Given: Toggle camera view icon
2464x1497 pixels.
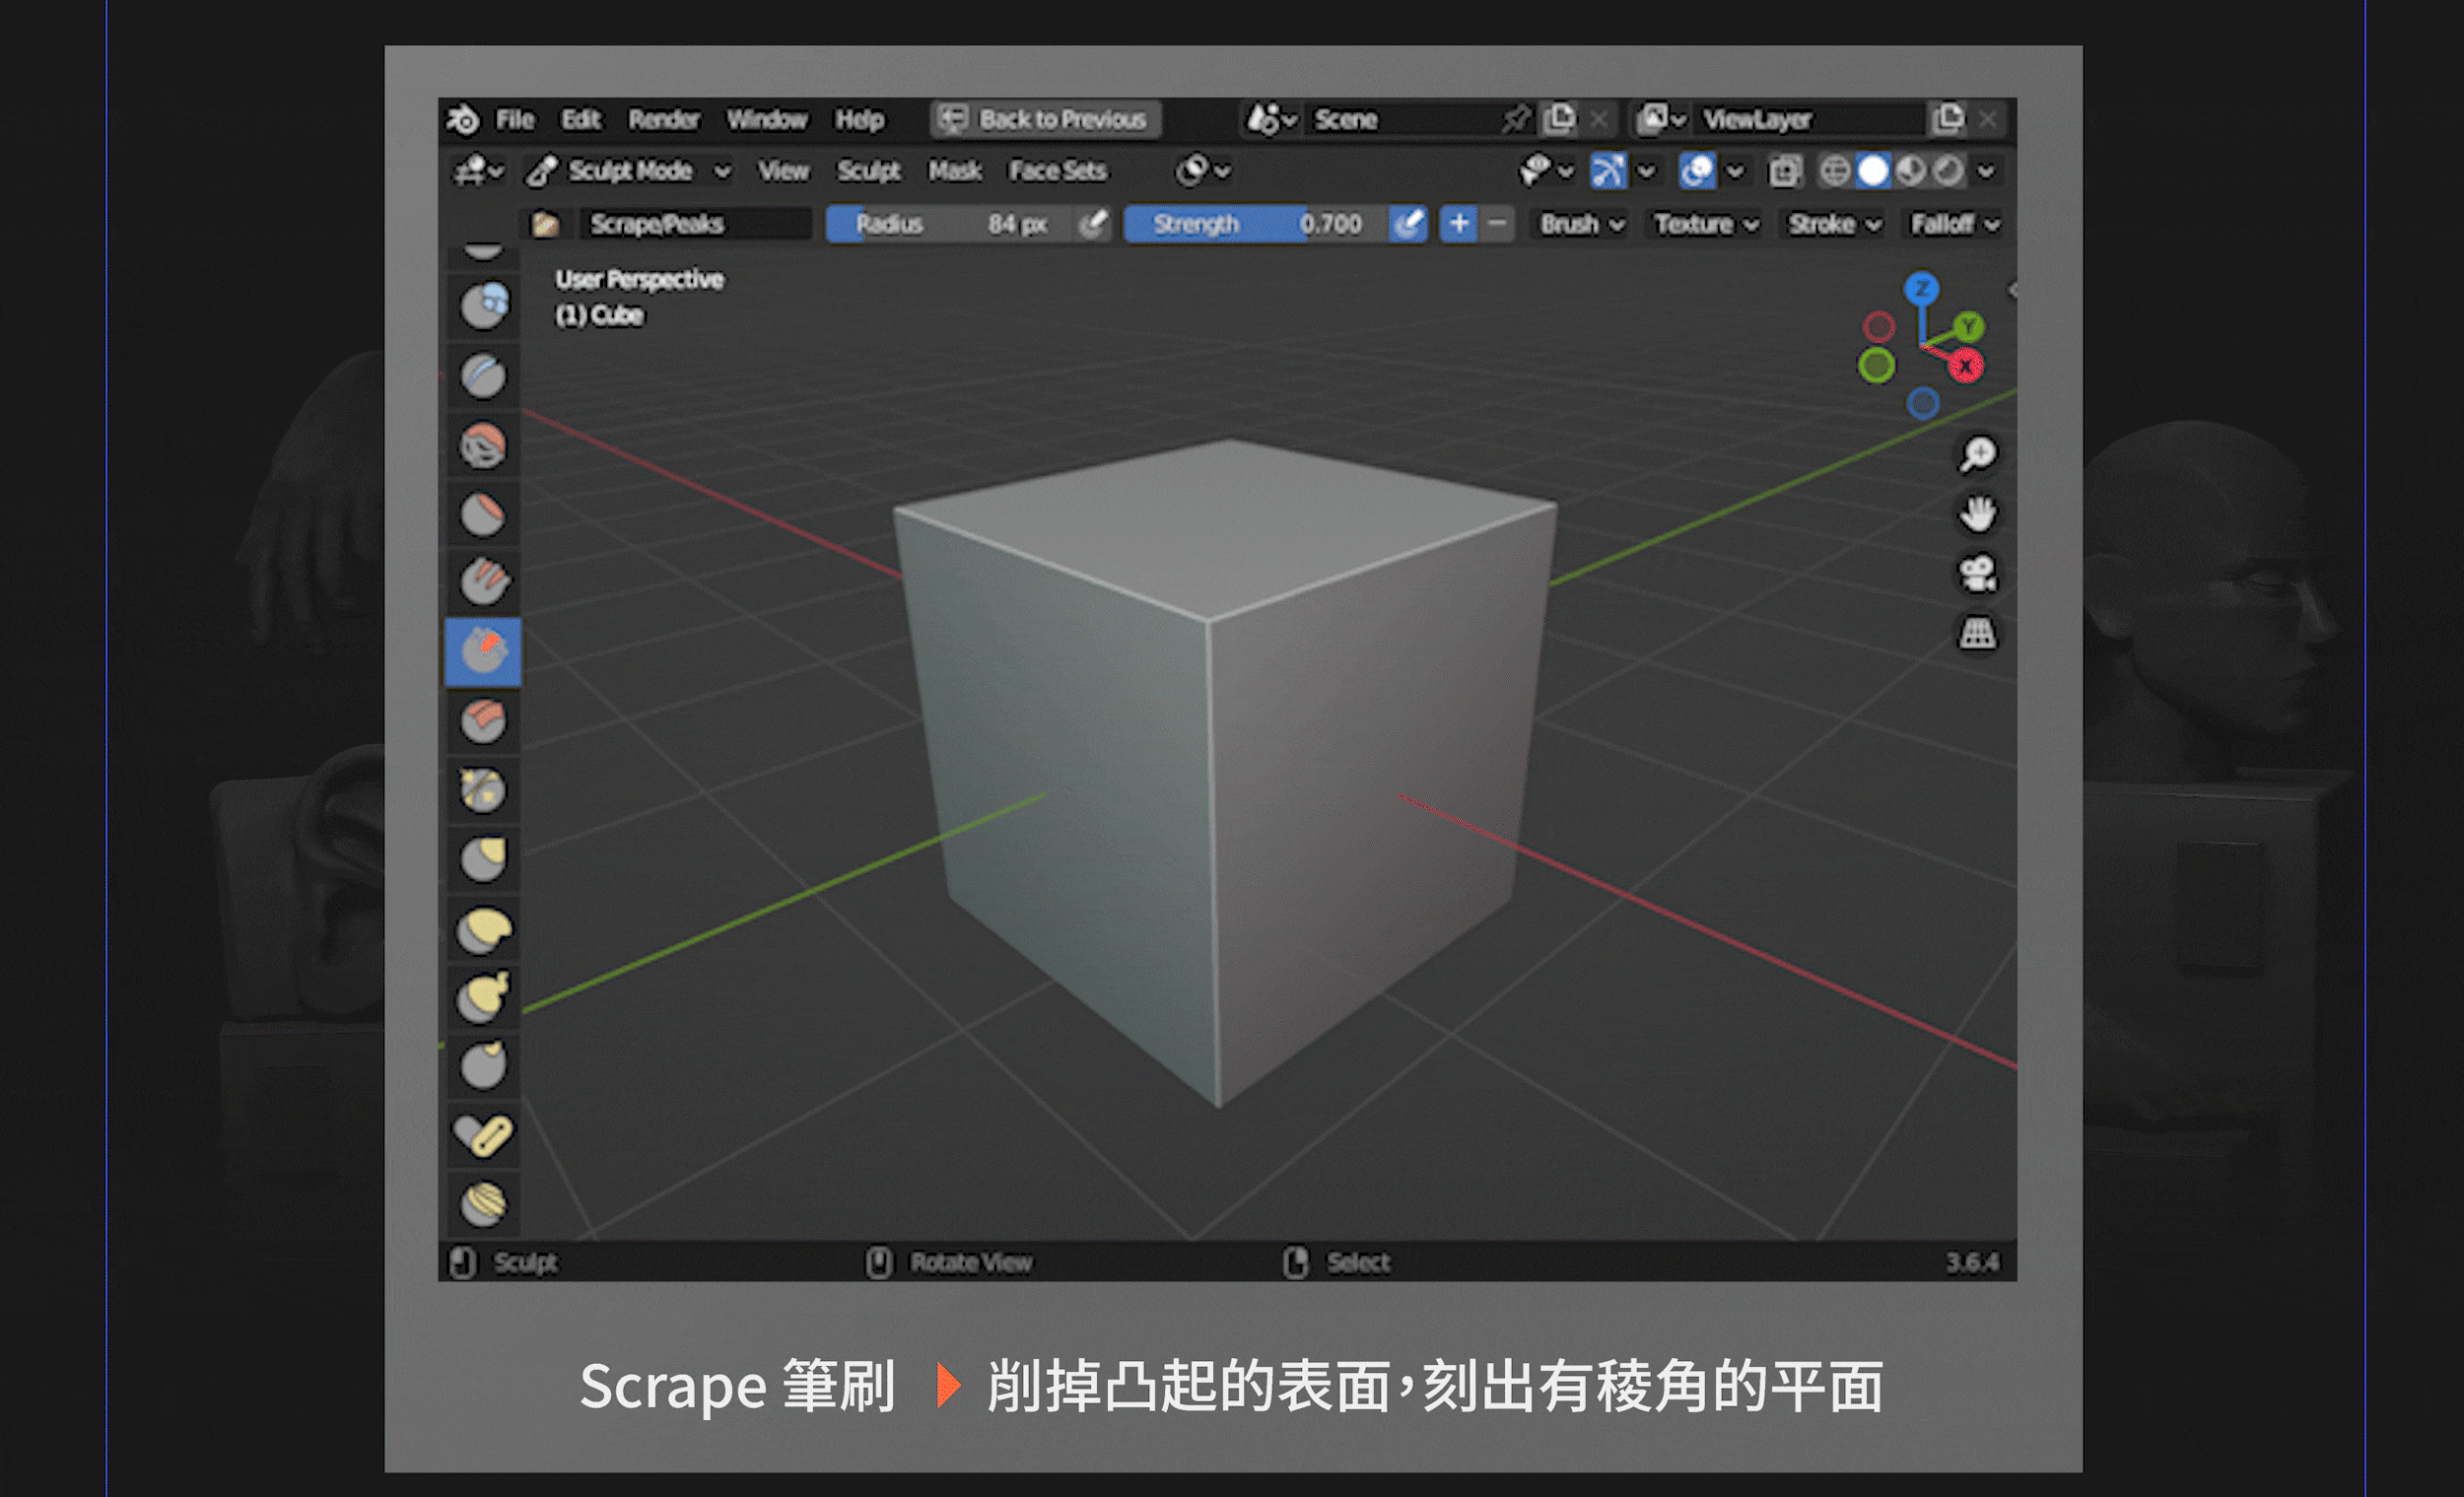Looking at the screenshot, I should pyautogui.click(x=1977, y=574).
